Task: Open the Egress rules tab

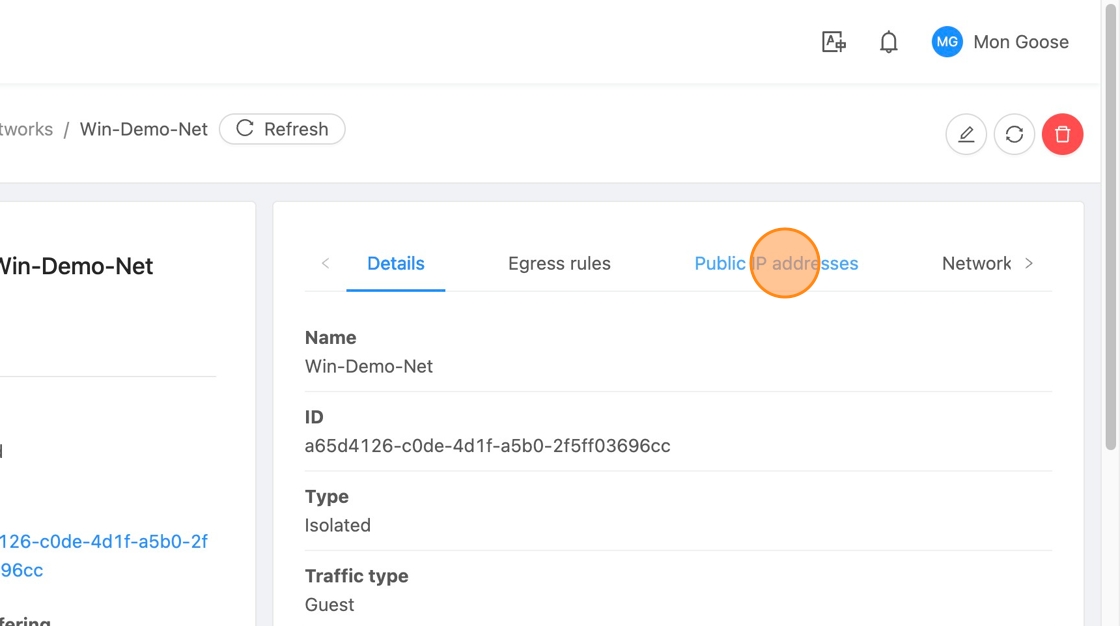Action: tap(559, 264)
